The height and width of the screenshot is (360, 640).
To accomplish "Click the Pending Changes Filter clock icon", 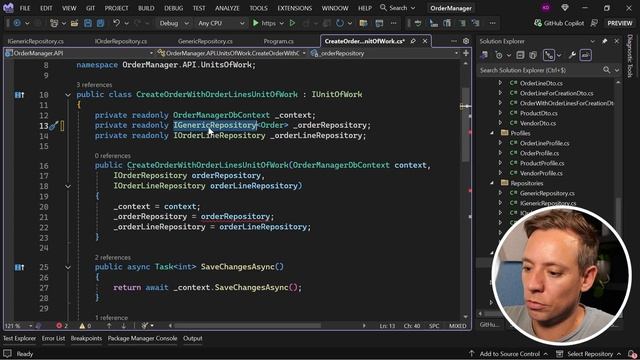I will 498,55.
